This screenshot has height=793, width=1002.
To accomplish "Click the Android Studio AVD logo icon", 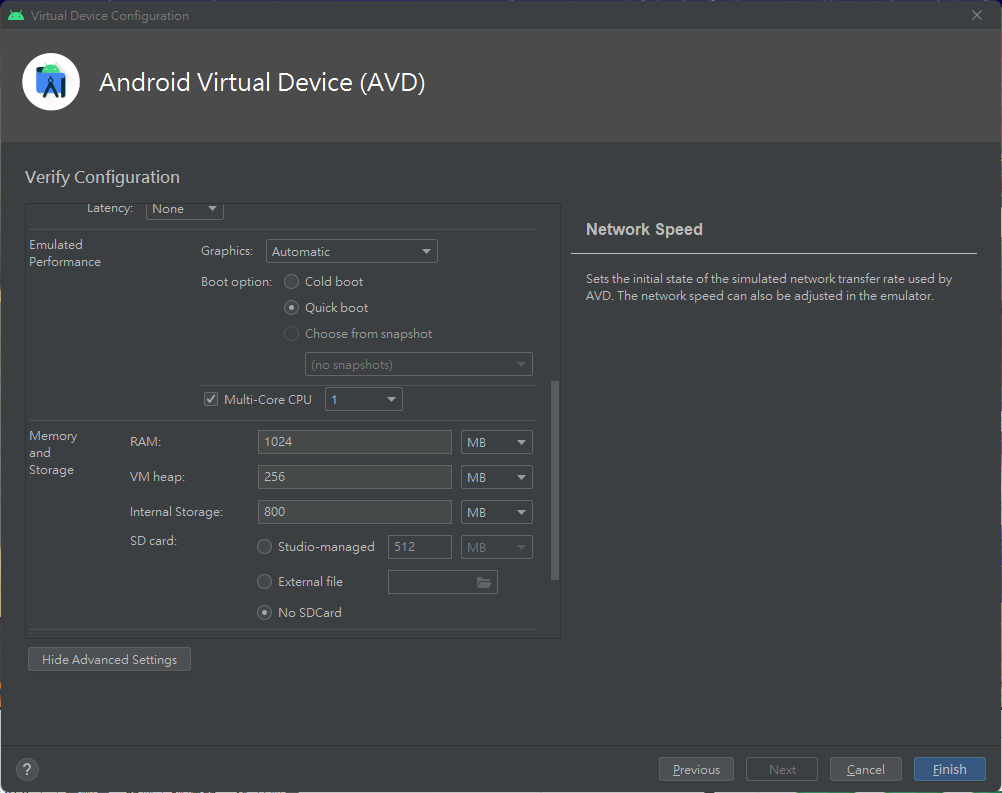I will tap(51, 82).
